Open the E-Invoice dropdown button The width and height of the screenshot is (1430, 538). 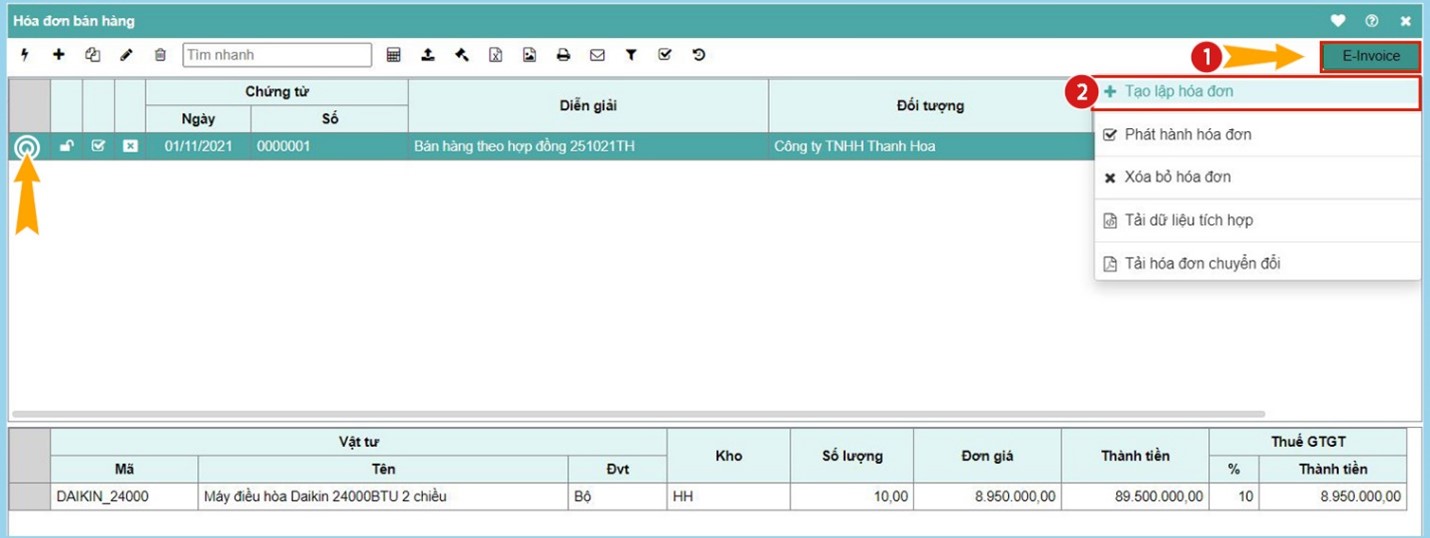point(1370,56)
